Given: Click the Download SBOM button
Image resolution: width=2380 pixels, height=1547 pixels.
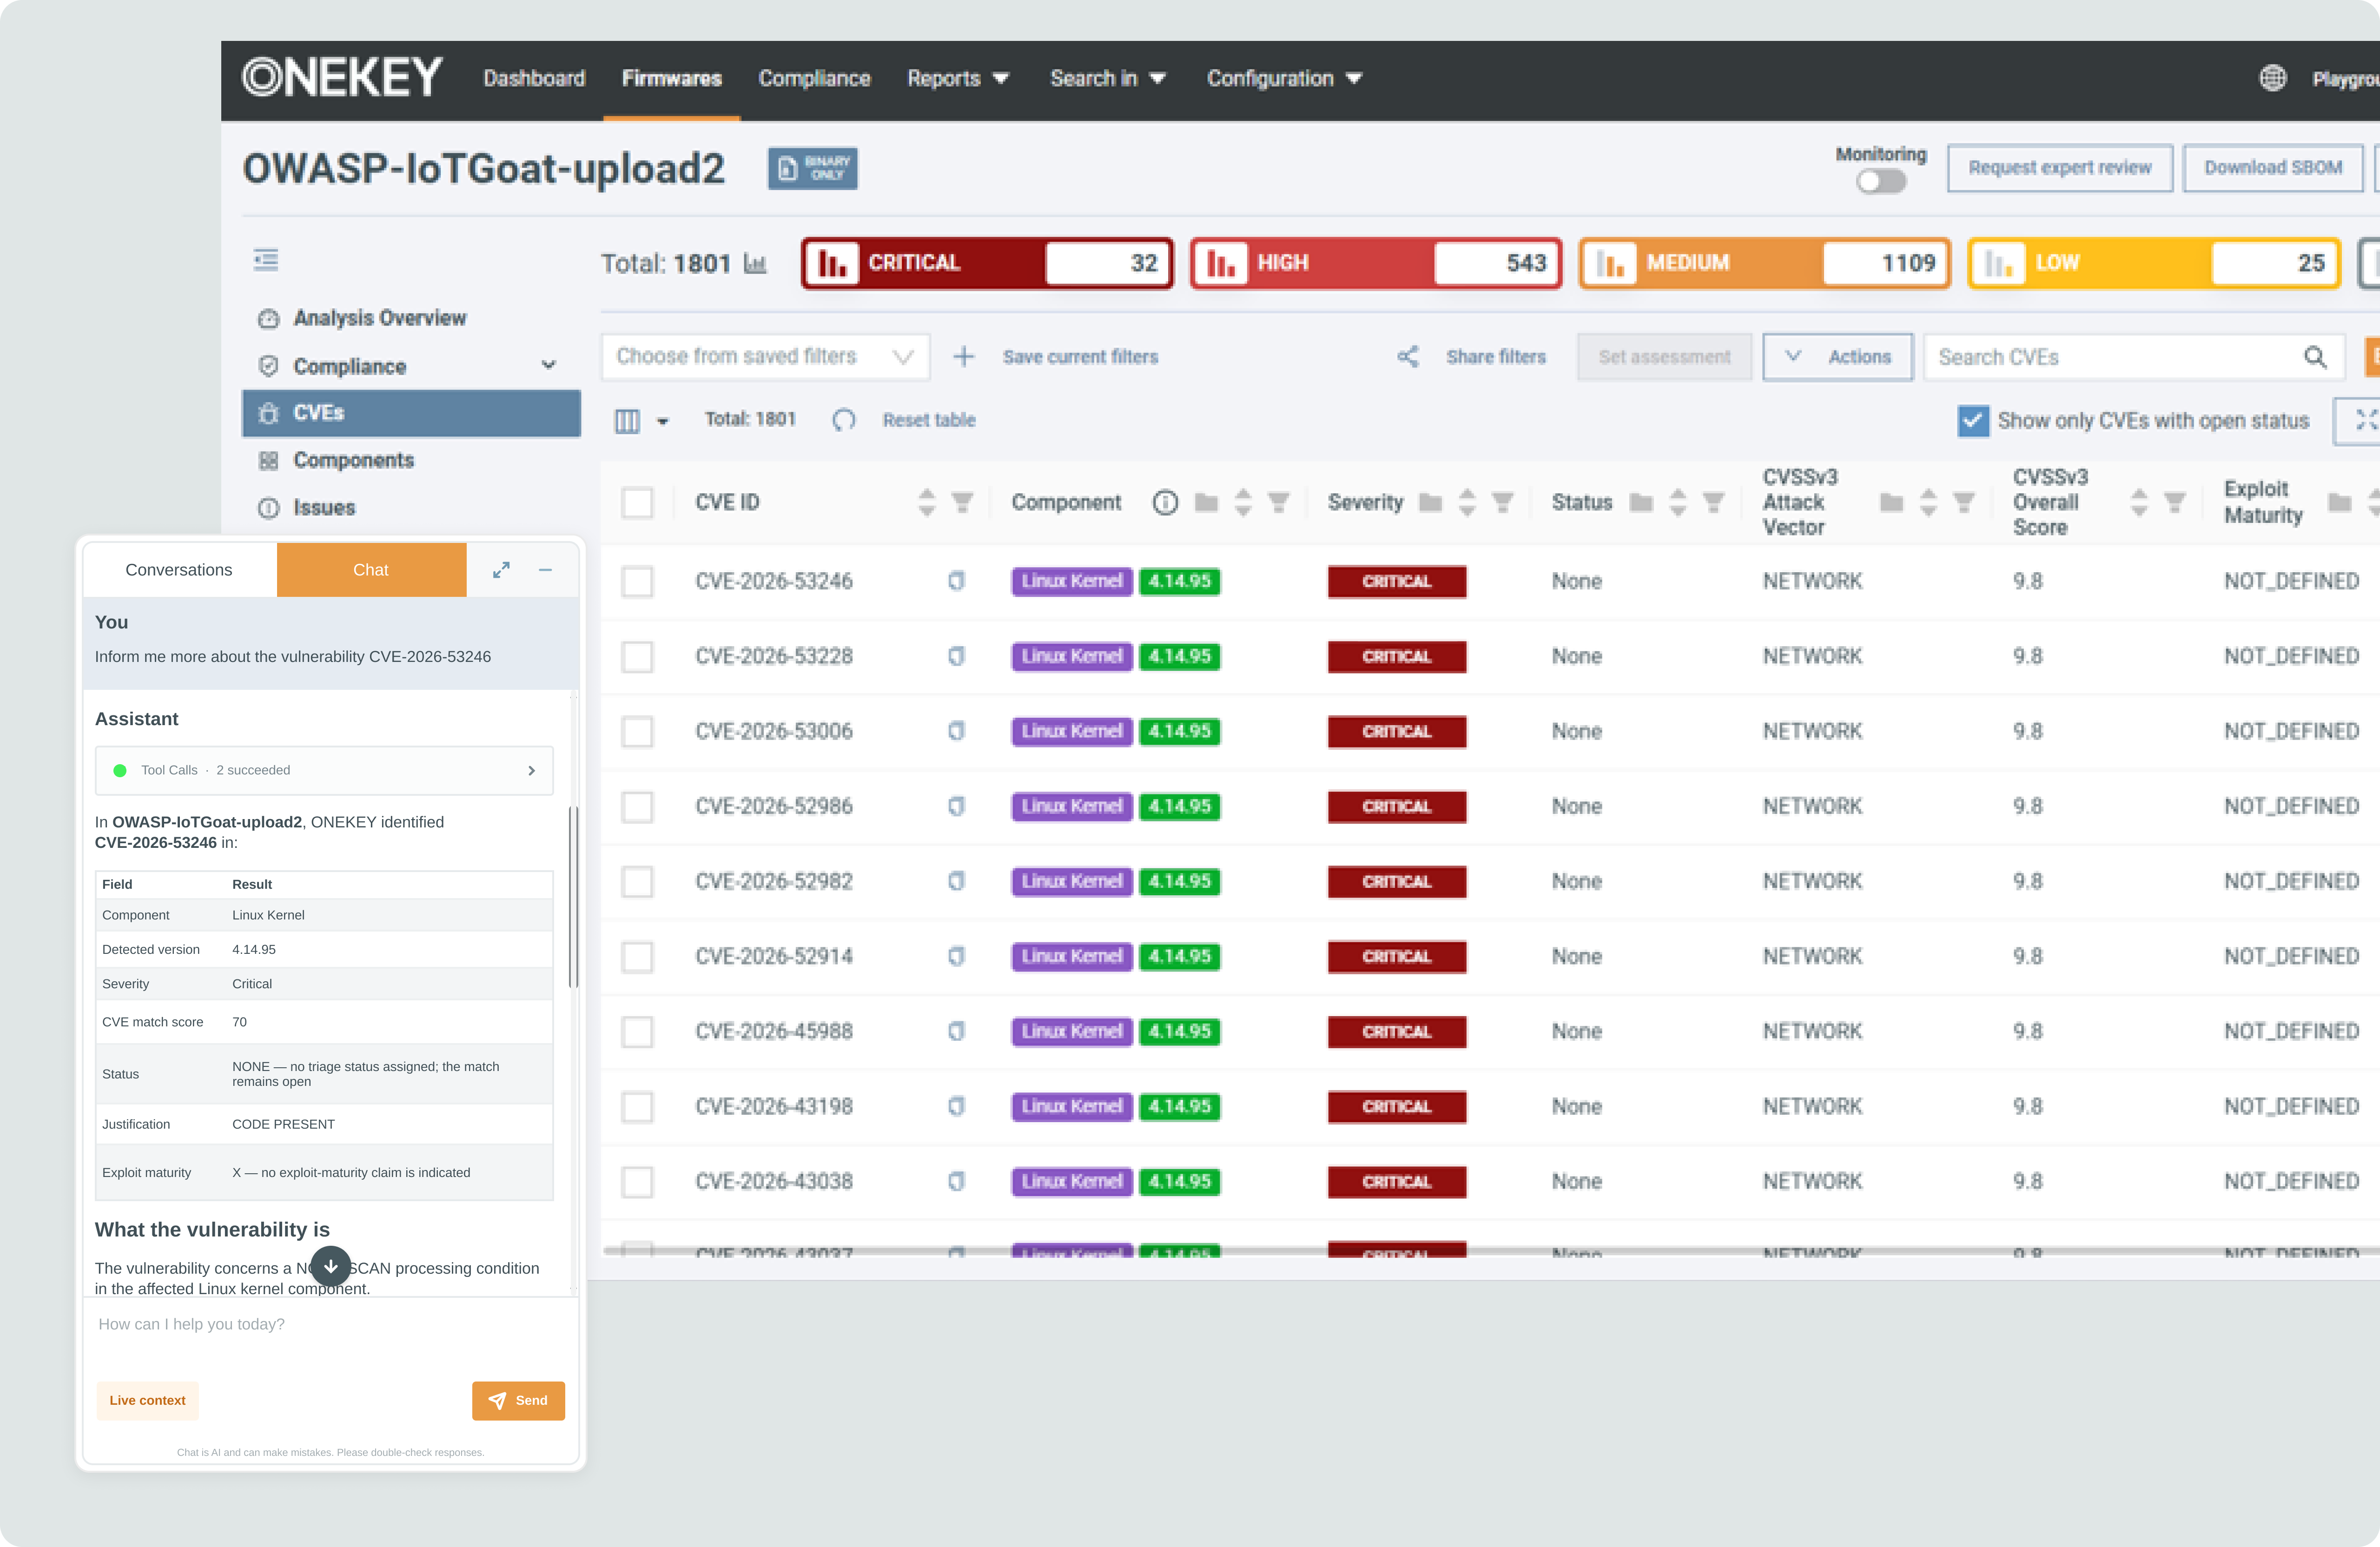Looking at the screenshot, I should [x=2272, y=168].
